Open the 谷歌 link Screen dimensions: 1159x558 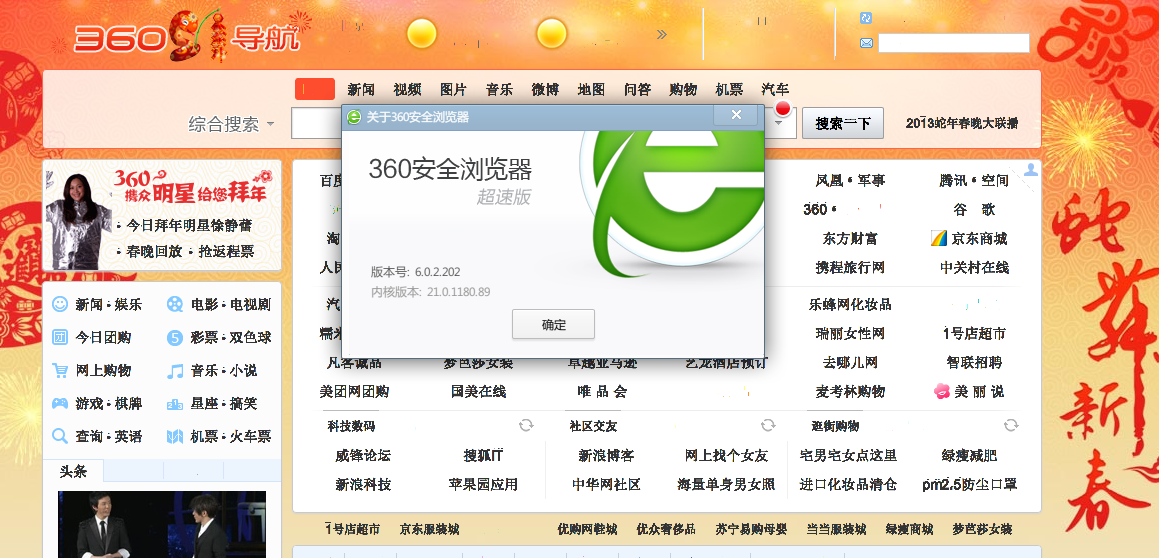(974, 209)
